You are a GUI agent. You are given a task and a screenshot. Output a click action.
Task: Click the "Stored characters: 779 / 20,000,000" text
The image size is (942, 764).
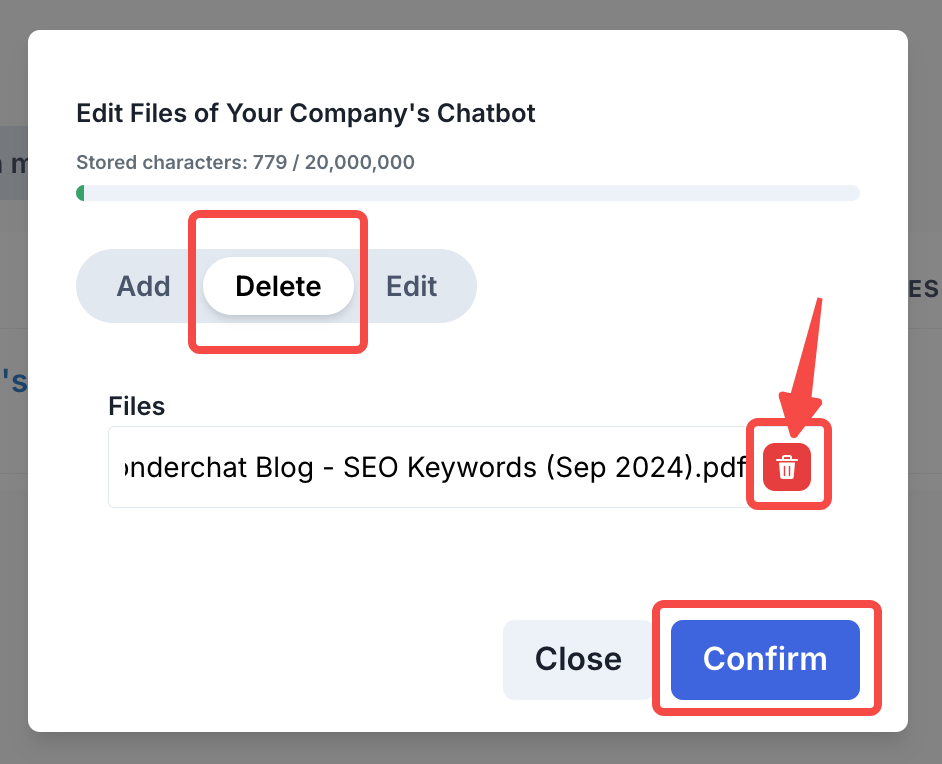pyautogui.click(x=245, y=162)
